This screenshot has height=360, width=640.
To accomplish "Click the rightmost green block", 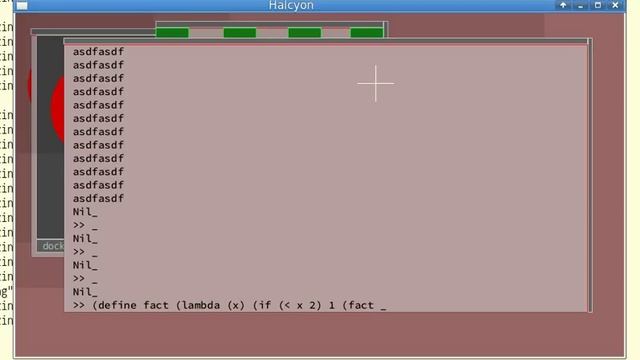I will pos(367,33).
